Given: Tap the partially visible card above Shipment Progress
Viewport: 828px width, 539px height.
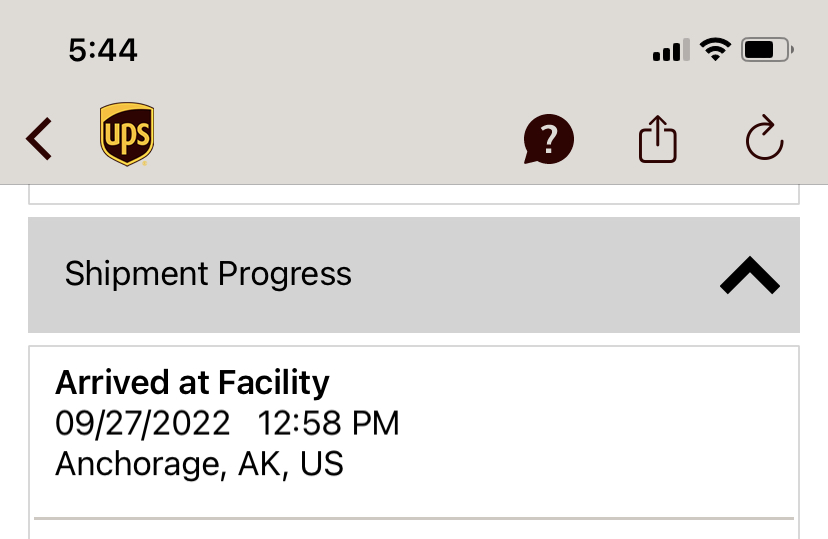Looking at the screenshot, I should pyautogui.click(x=414, y=194).
